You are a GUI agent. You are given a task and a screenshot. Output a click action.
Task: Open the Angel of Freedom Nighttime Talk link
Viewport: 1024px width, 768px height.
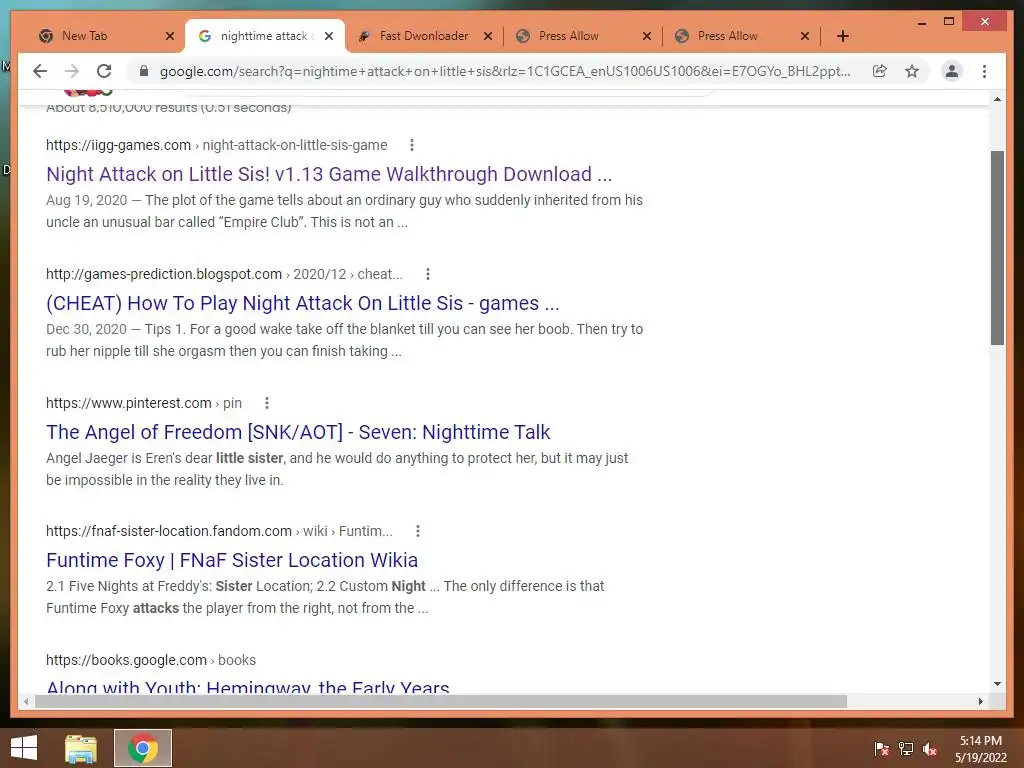coord(298,432)
